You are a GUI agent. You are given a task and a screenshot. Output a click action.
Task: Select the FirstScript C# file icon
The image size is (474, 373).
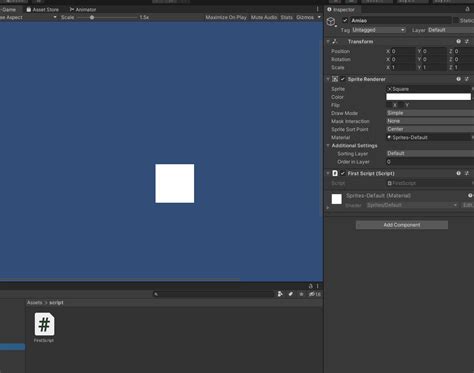[44, 324]
